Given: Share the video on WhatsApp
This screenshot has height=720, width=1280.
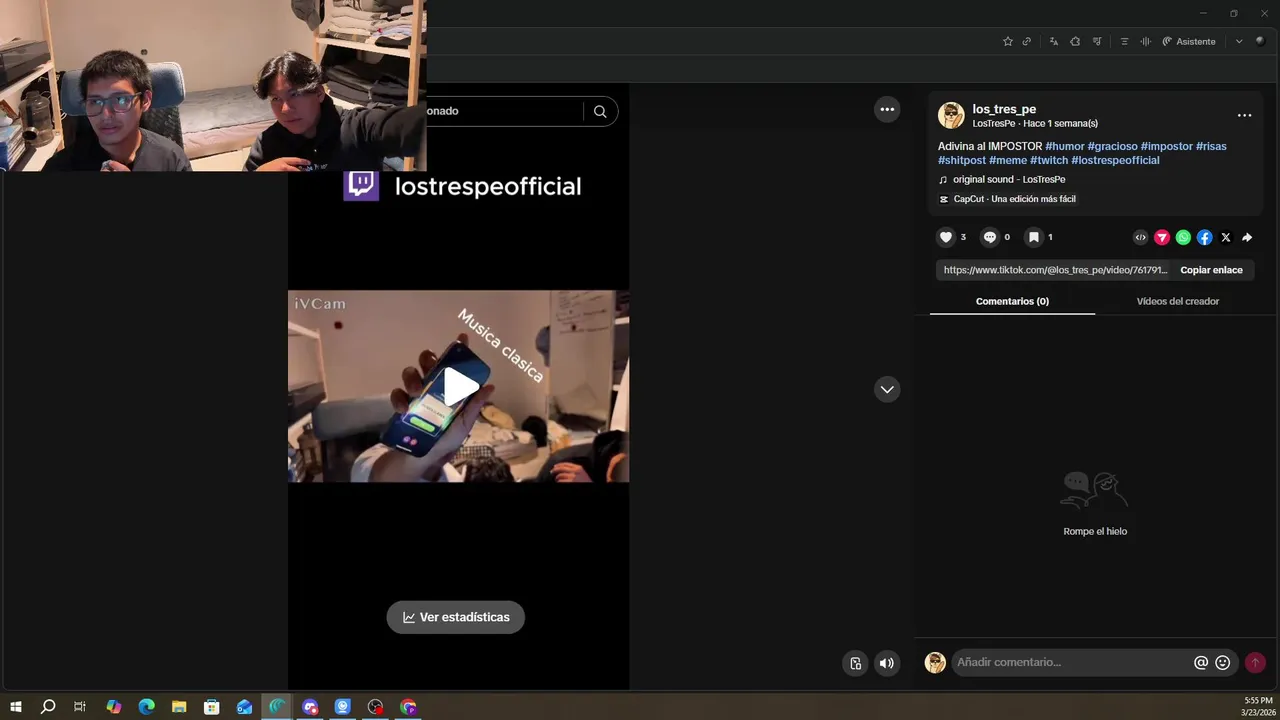Looking at the screenshot, I should (x=1183, y=237).
